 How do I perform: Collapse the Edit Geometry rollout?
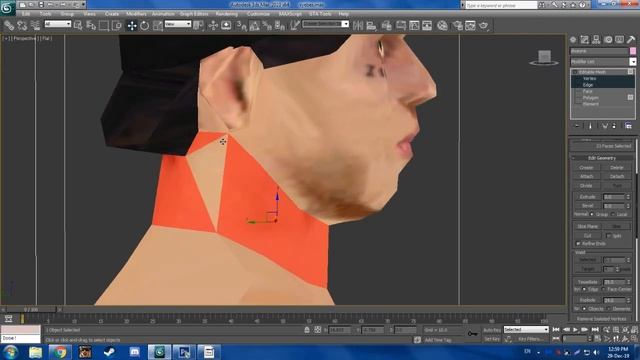click(x=602, y=158)
